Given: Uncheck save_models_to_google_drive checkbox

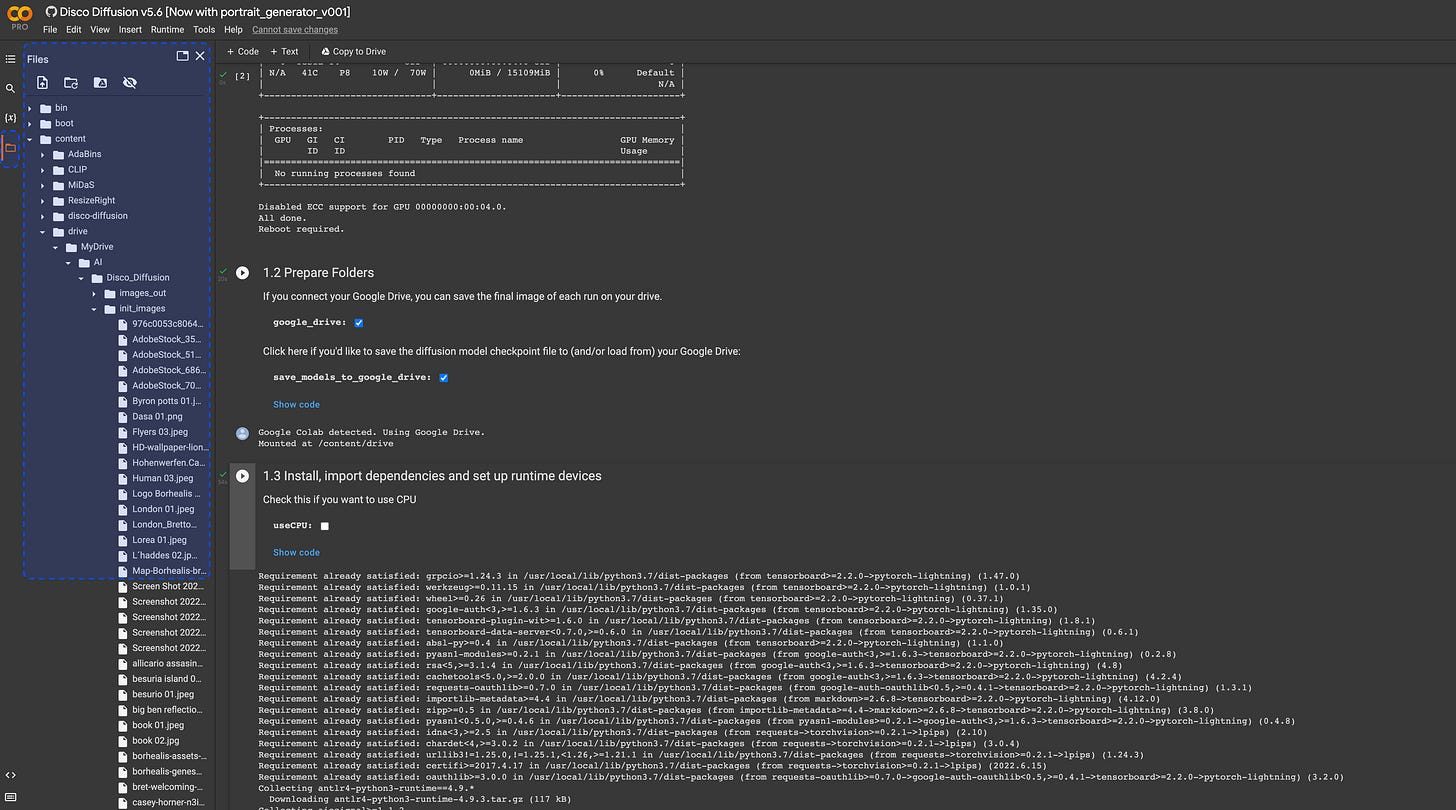Looking at the screenshot, I should 443,378.
